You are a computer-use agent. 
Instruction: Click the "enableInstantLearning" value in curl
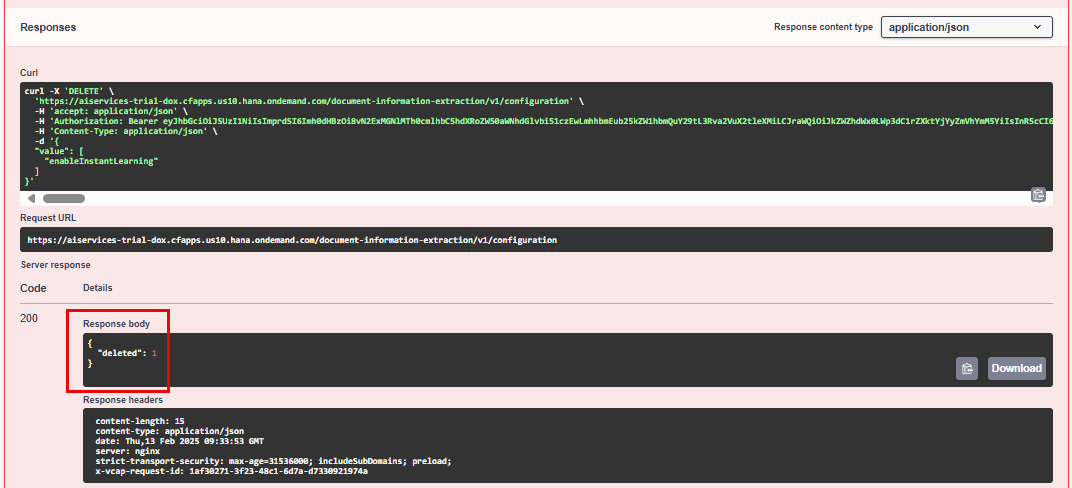[x=101, y=161]
